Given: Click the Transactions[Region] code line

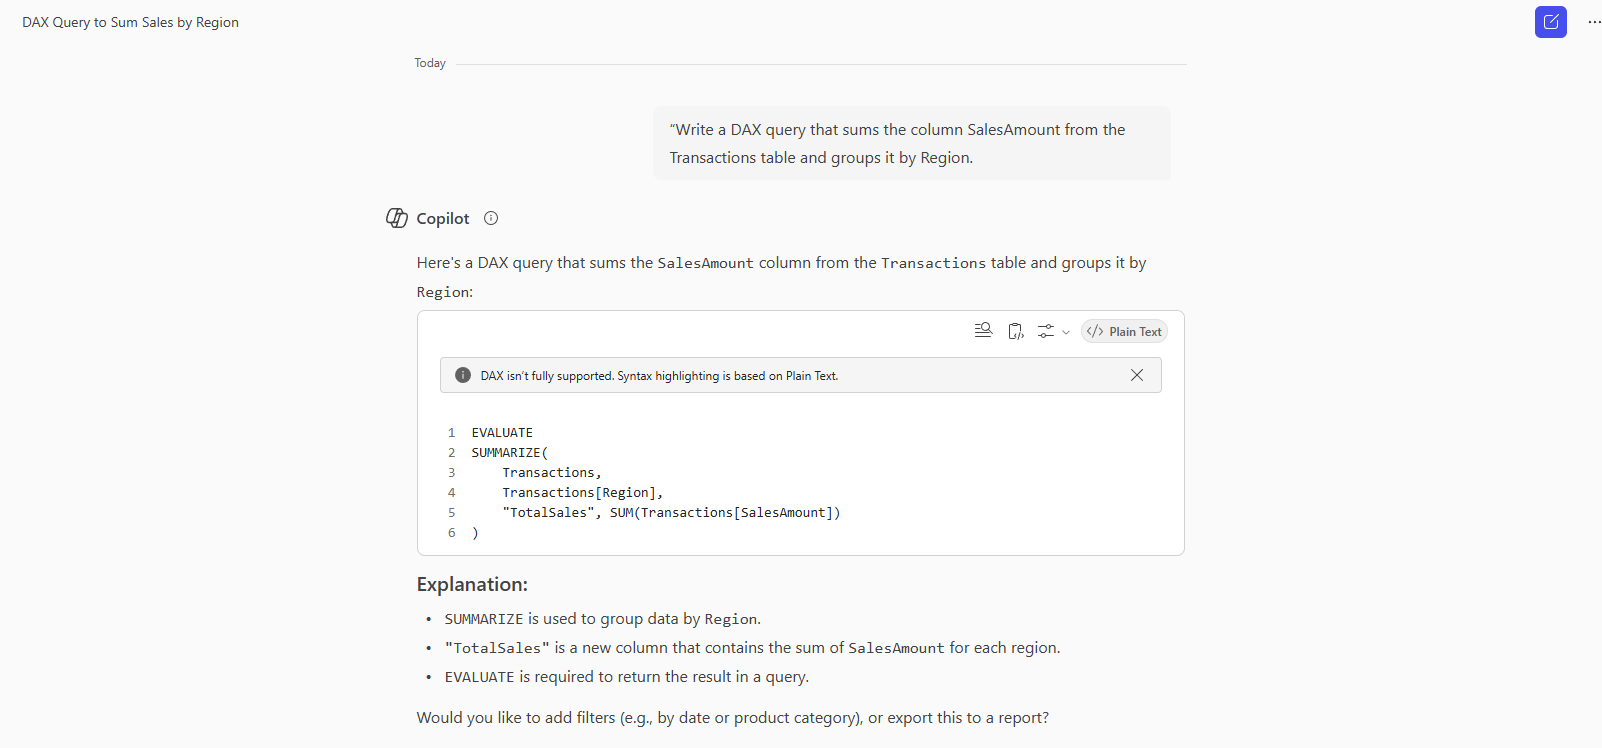Looking at the screenshot, I should coord(582,493).
